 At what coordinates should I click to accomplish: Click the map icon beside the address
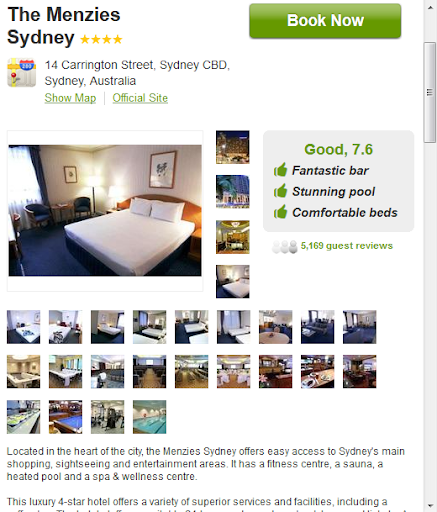22,73
